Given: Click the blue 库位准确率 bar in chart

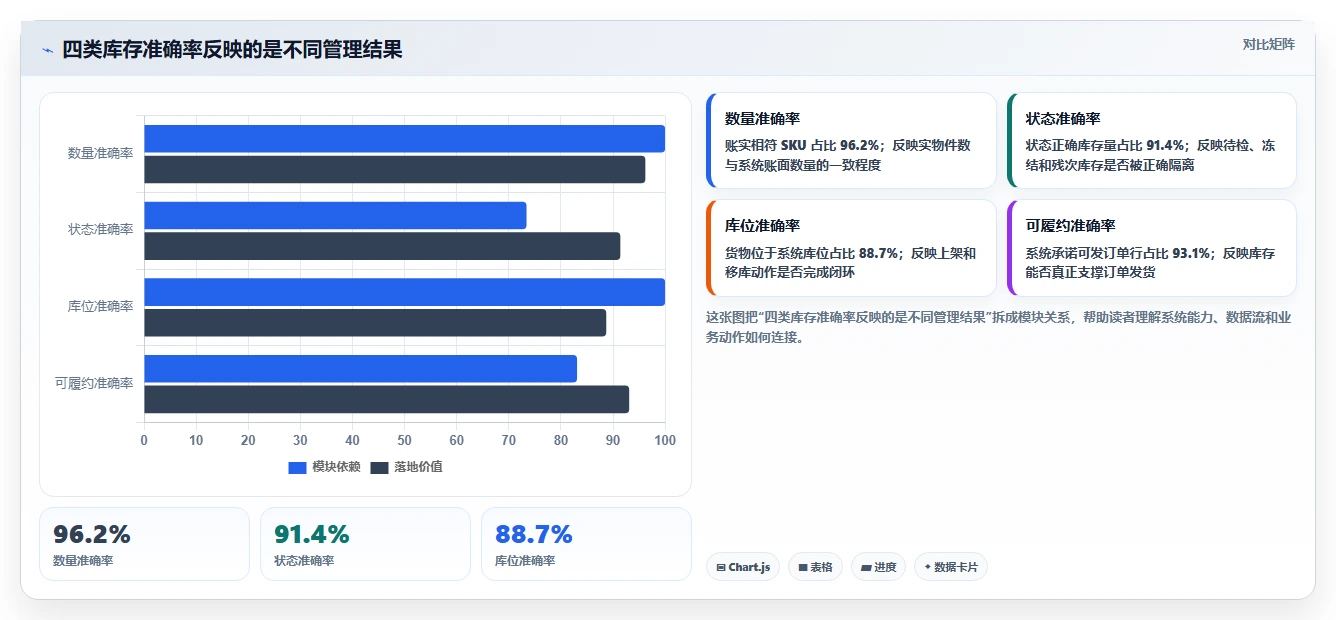Looking at the screenshot, I should click(x=404, y=292).
